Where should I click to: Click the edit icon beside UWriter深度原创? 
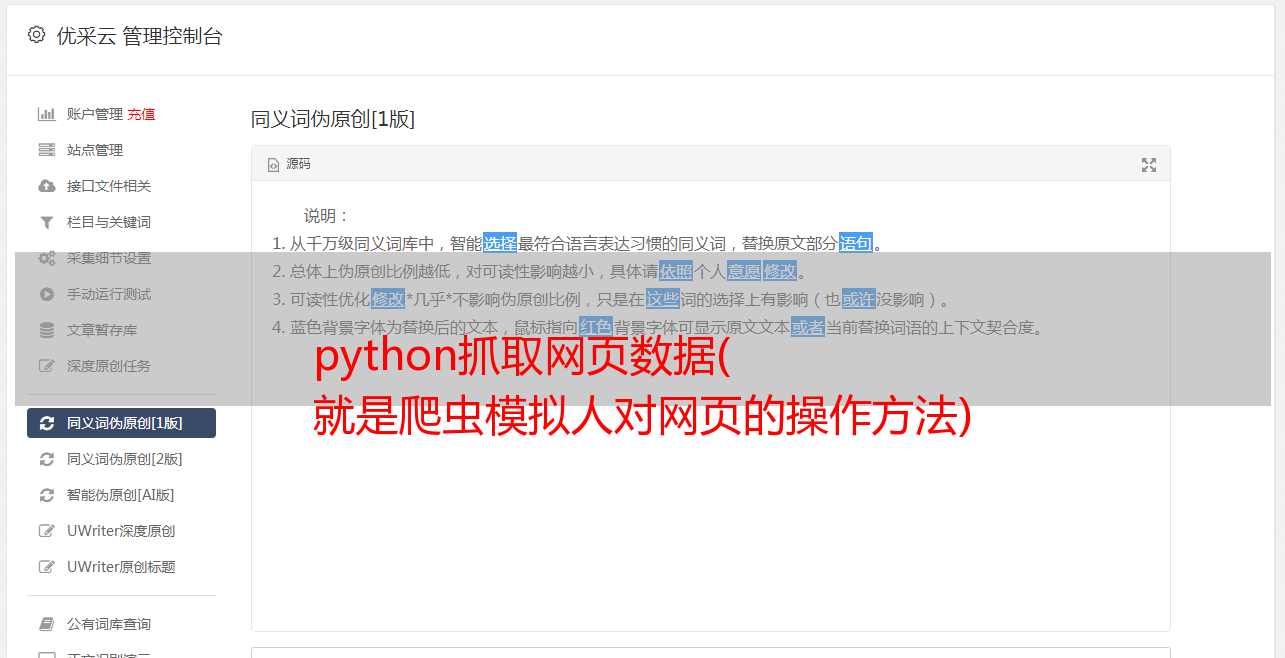(46, 531)
